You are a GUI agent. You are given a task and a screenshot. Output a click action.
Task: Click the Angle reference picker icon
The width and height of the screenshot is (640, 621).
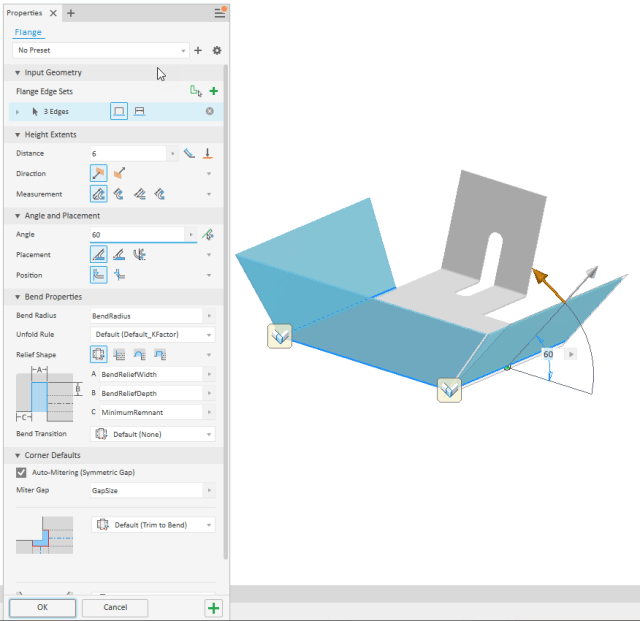pos(208,234)
